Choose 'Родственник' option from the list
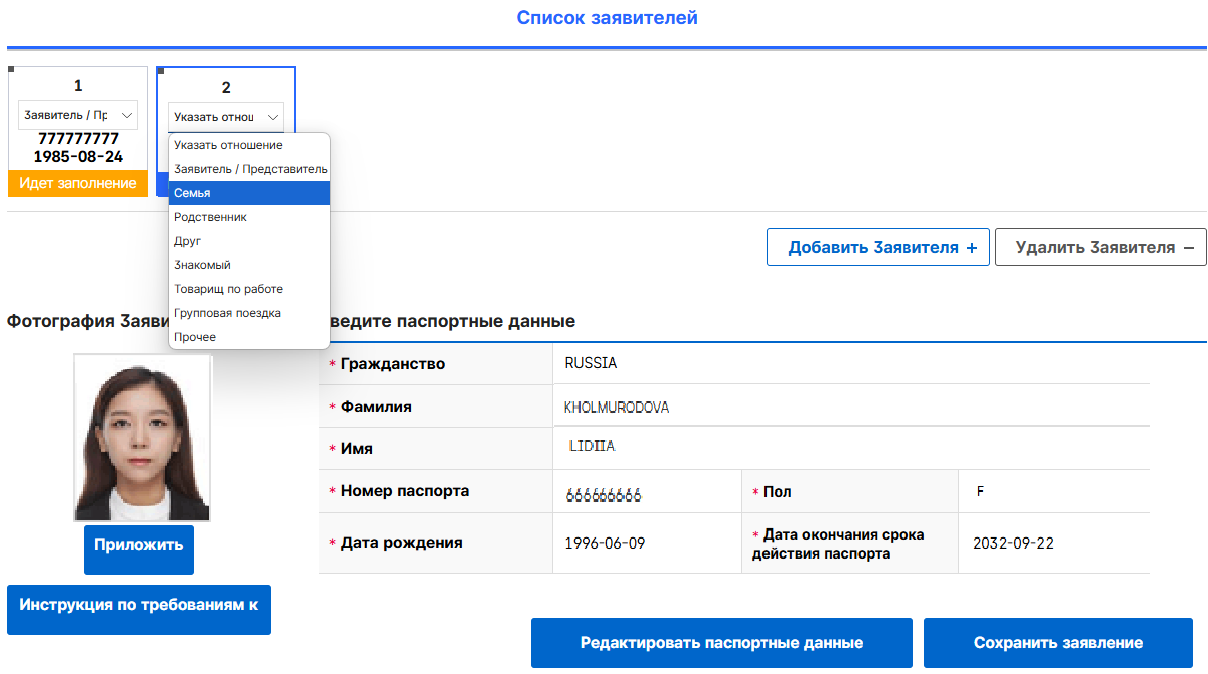Image resolution: width=1208 pixels, height=674 pixels. [249, 217]
